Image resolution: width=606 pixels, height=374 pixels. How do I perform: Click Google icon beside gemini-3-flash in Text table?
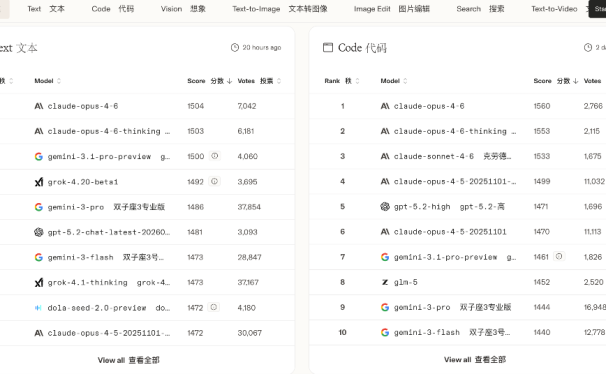39,257
